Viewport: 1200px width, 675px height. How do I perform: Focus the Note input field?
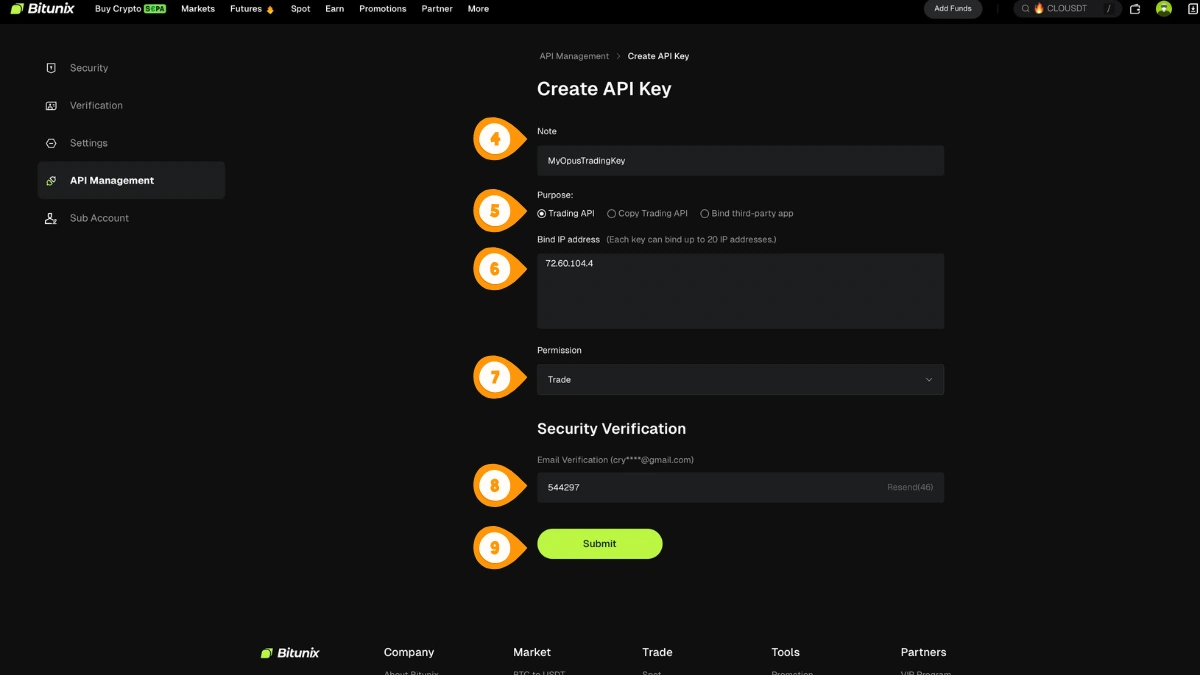[740, 161]
